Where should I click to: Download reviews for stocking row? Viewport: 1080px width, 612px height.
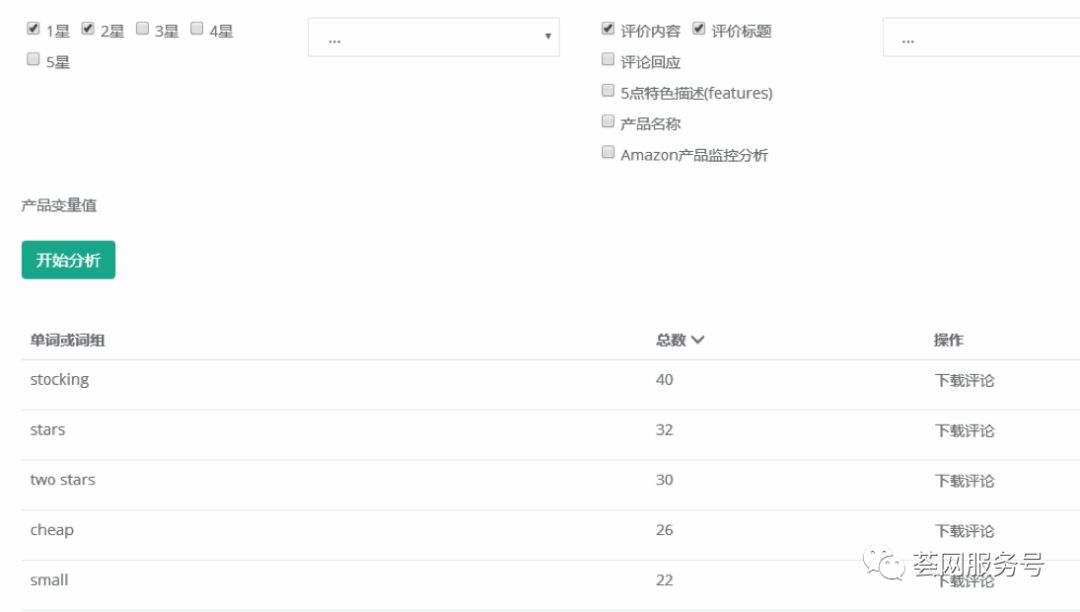coord(964,381)
